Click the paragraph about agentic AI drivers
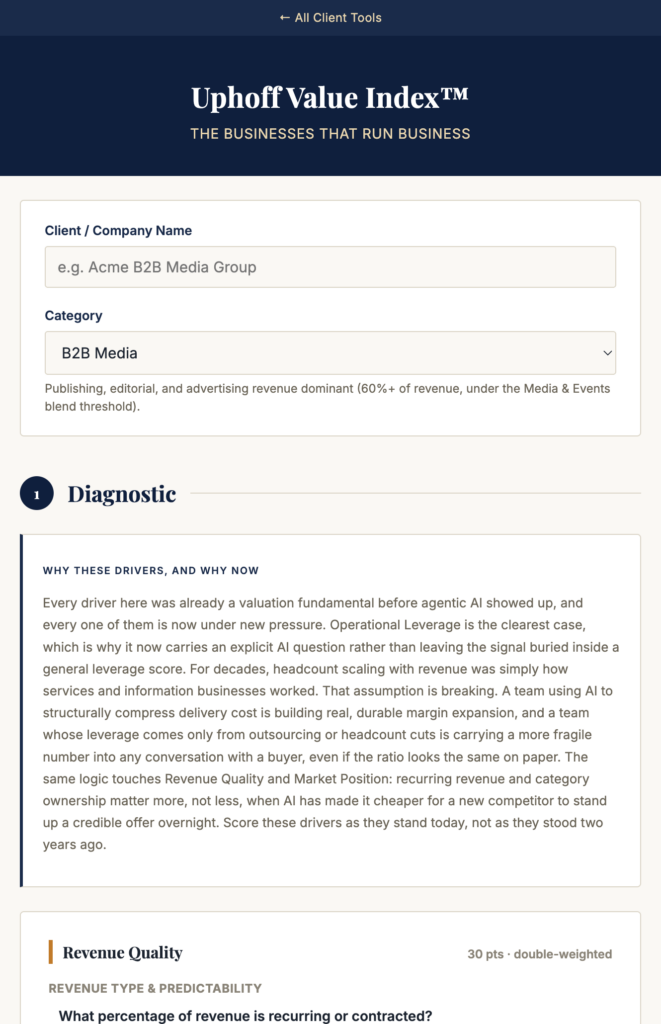 (x=330, y=724)
